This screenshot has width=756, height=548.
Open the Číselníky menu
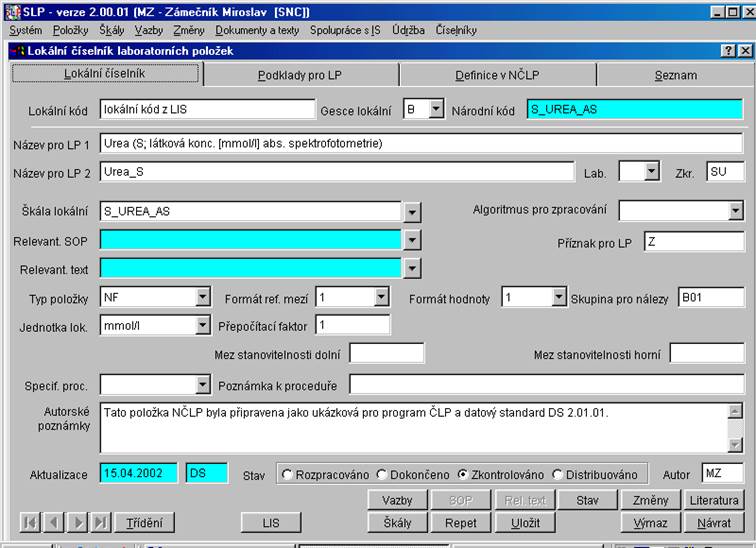[456, 30]
